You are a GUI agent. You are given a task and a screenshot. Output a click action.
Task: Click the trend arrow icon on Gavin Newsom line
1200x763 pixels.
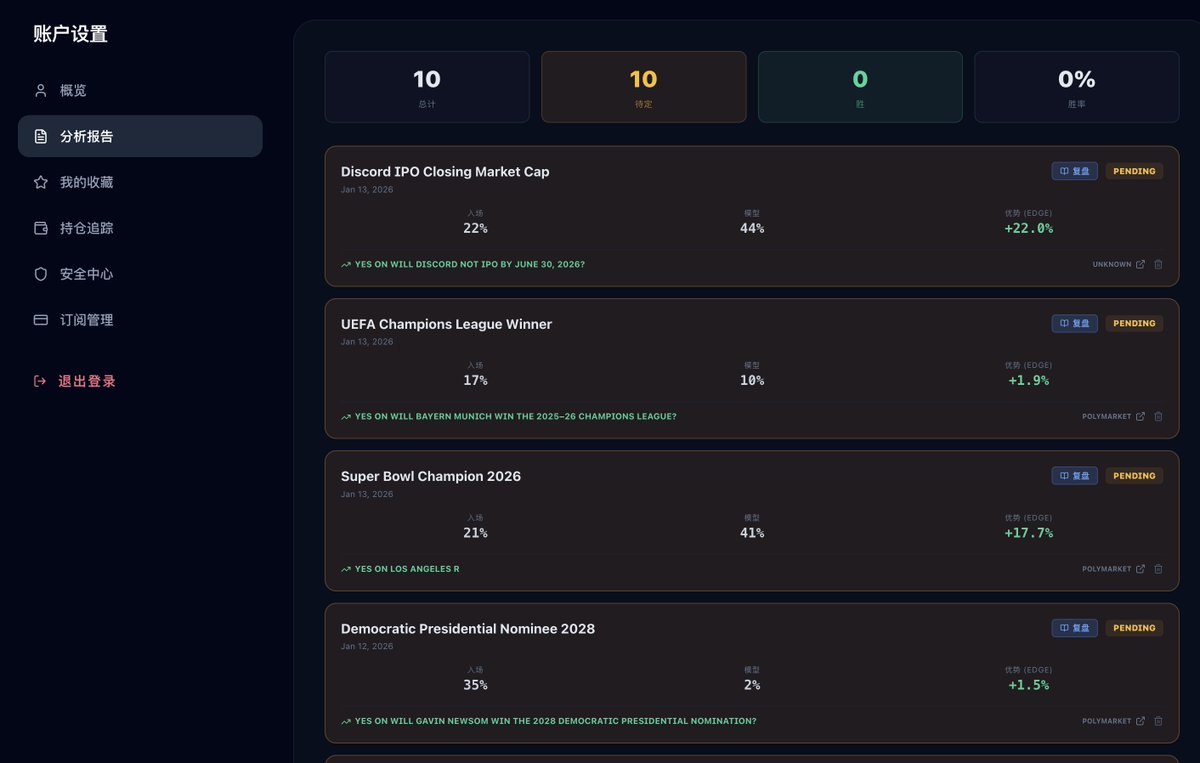click(346, 721)
